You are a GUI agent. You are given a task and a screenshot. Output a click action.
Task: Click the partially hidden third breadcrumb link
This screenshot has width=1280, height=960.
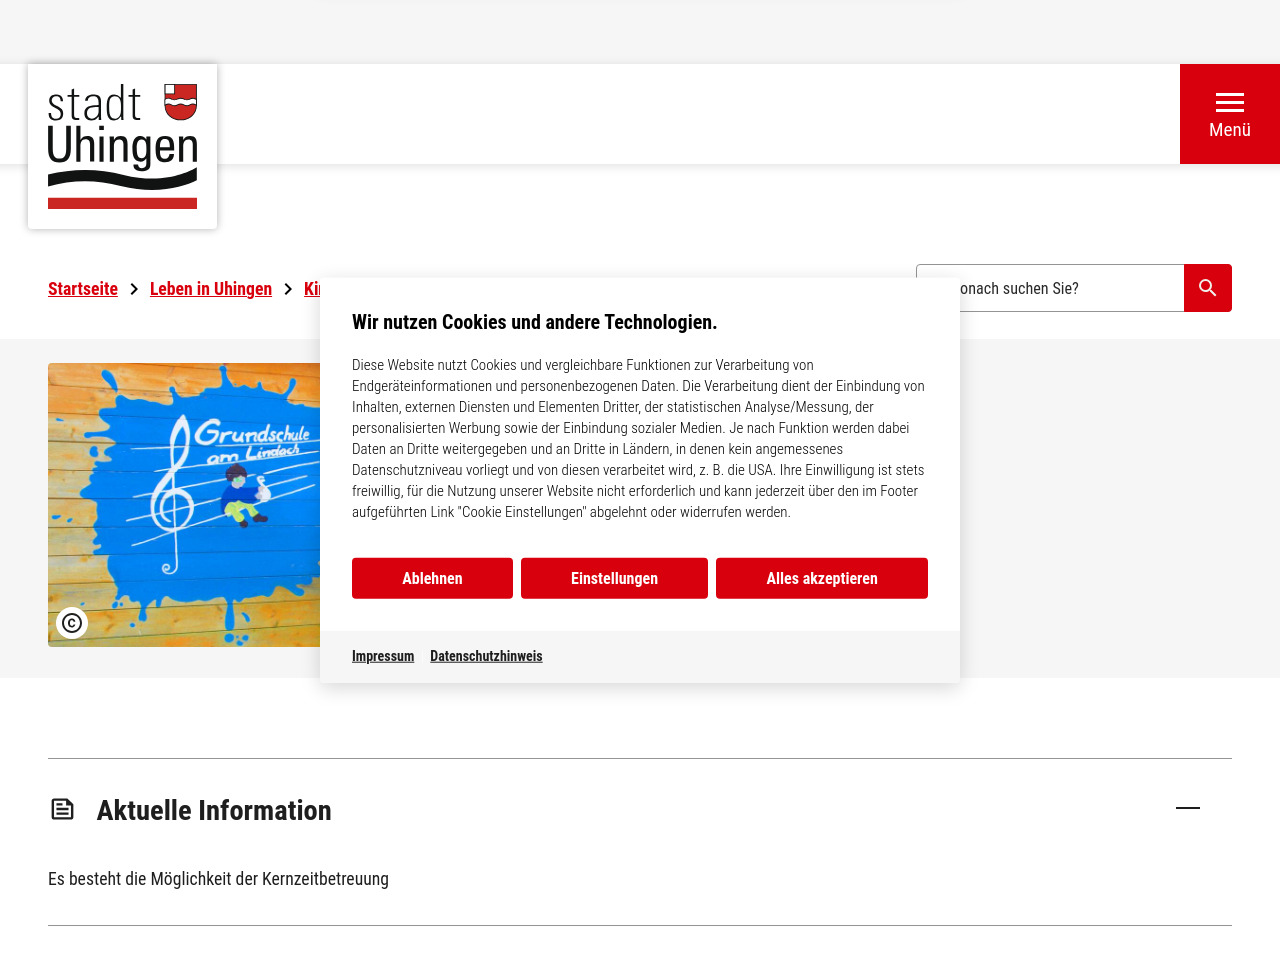coord(311,289)
